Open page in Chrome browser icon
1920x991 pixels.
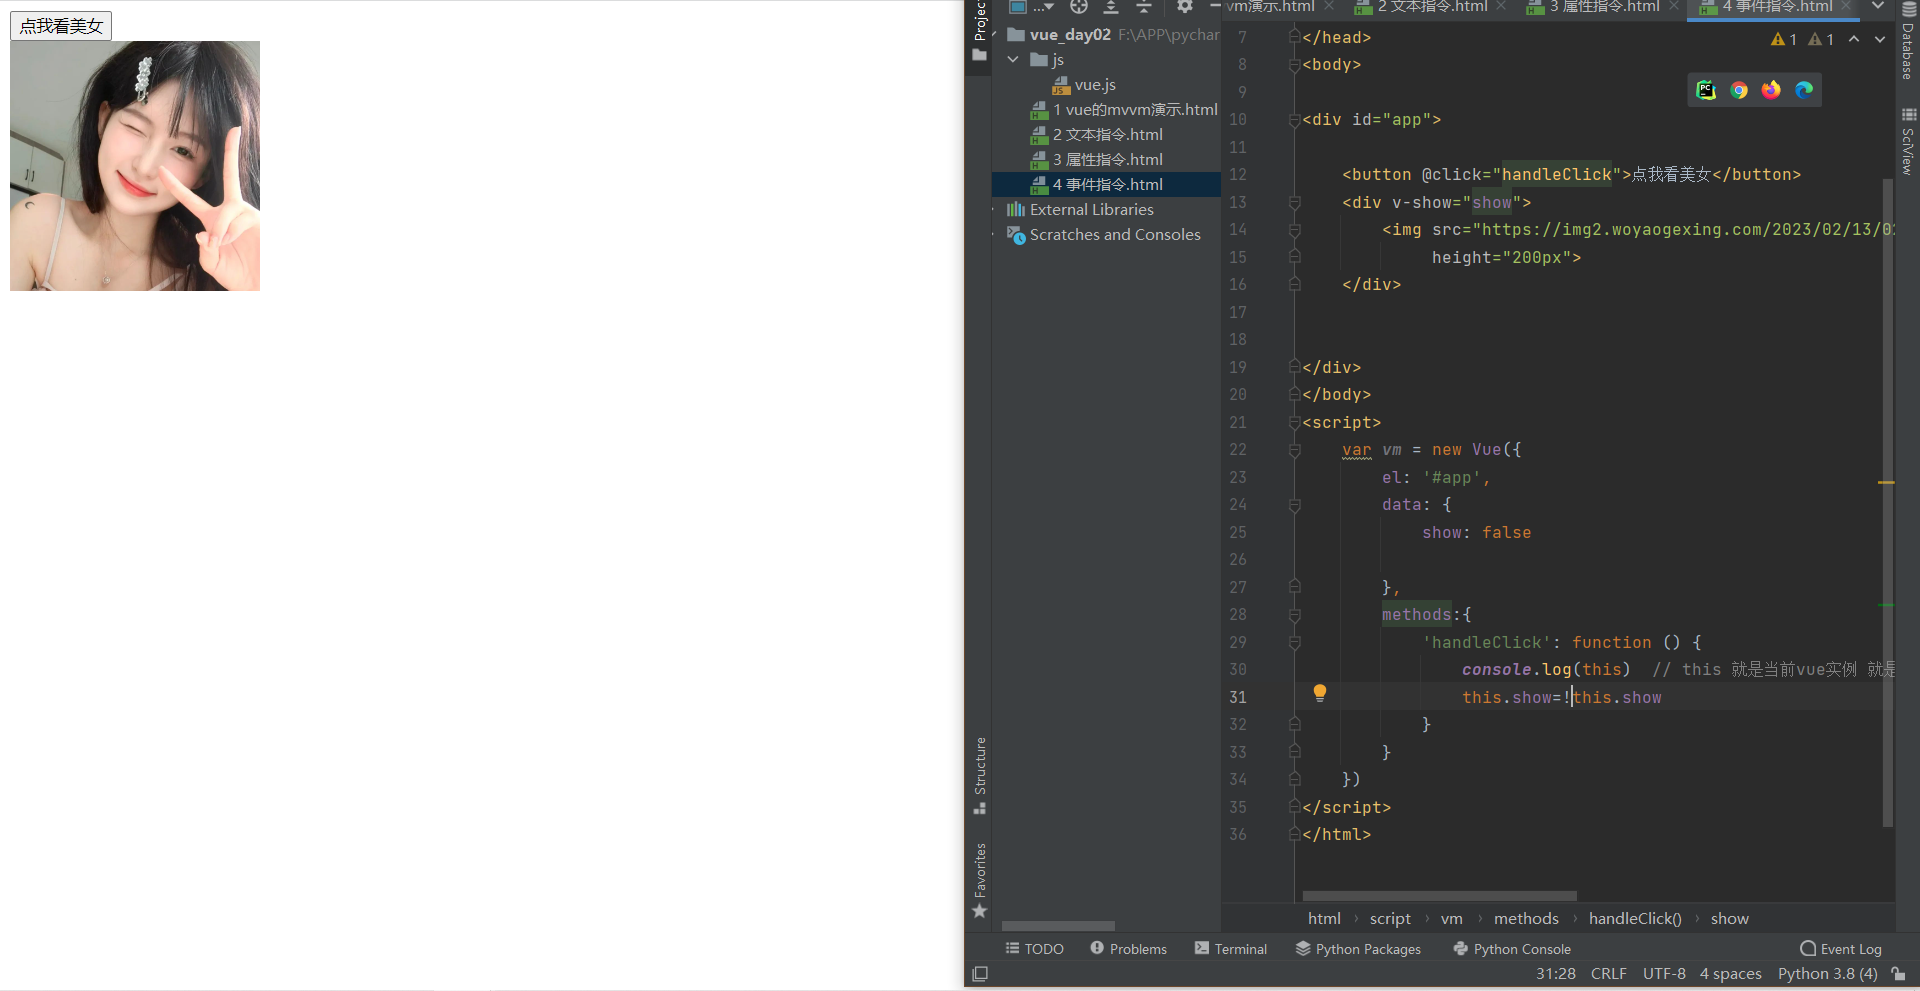click(x=1739, y=91)
